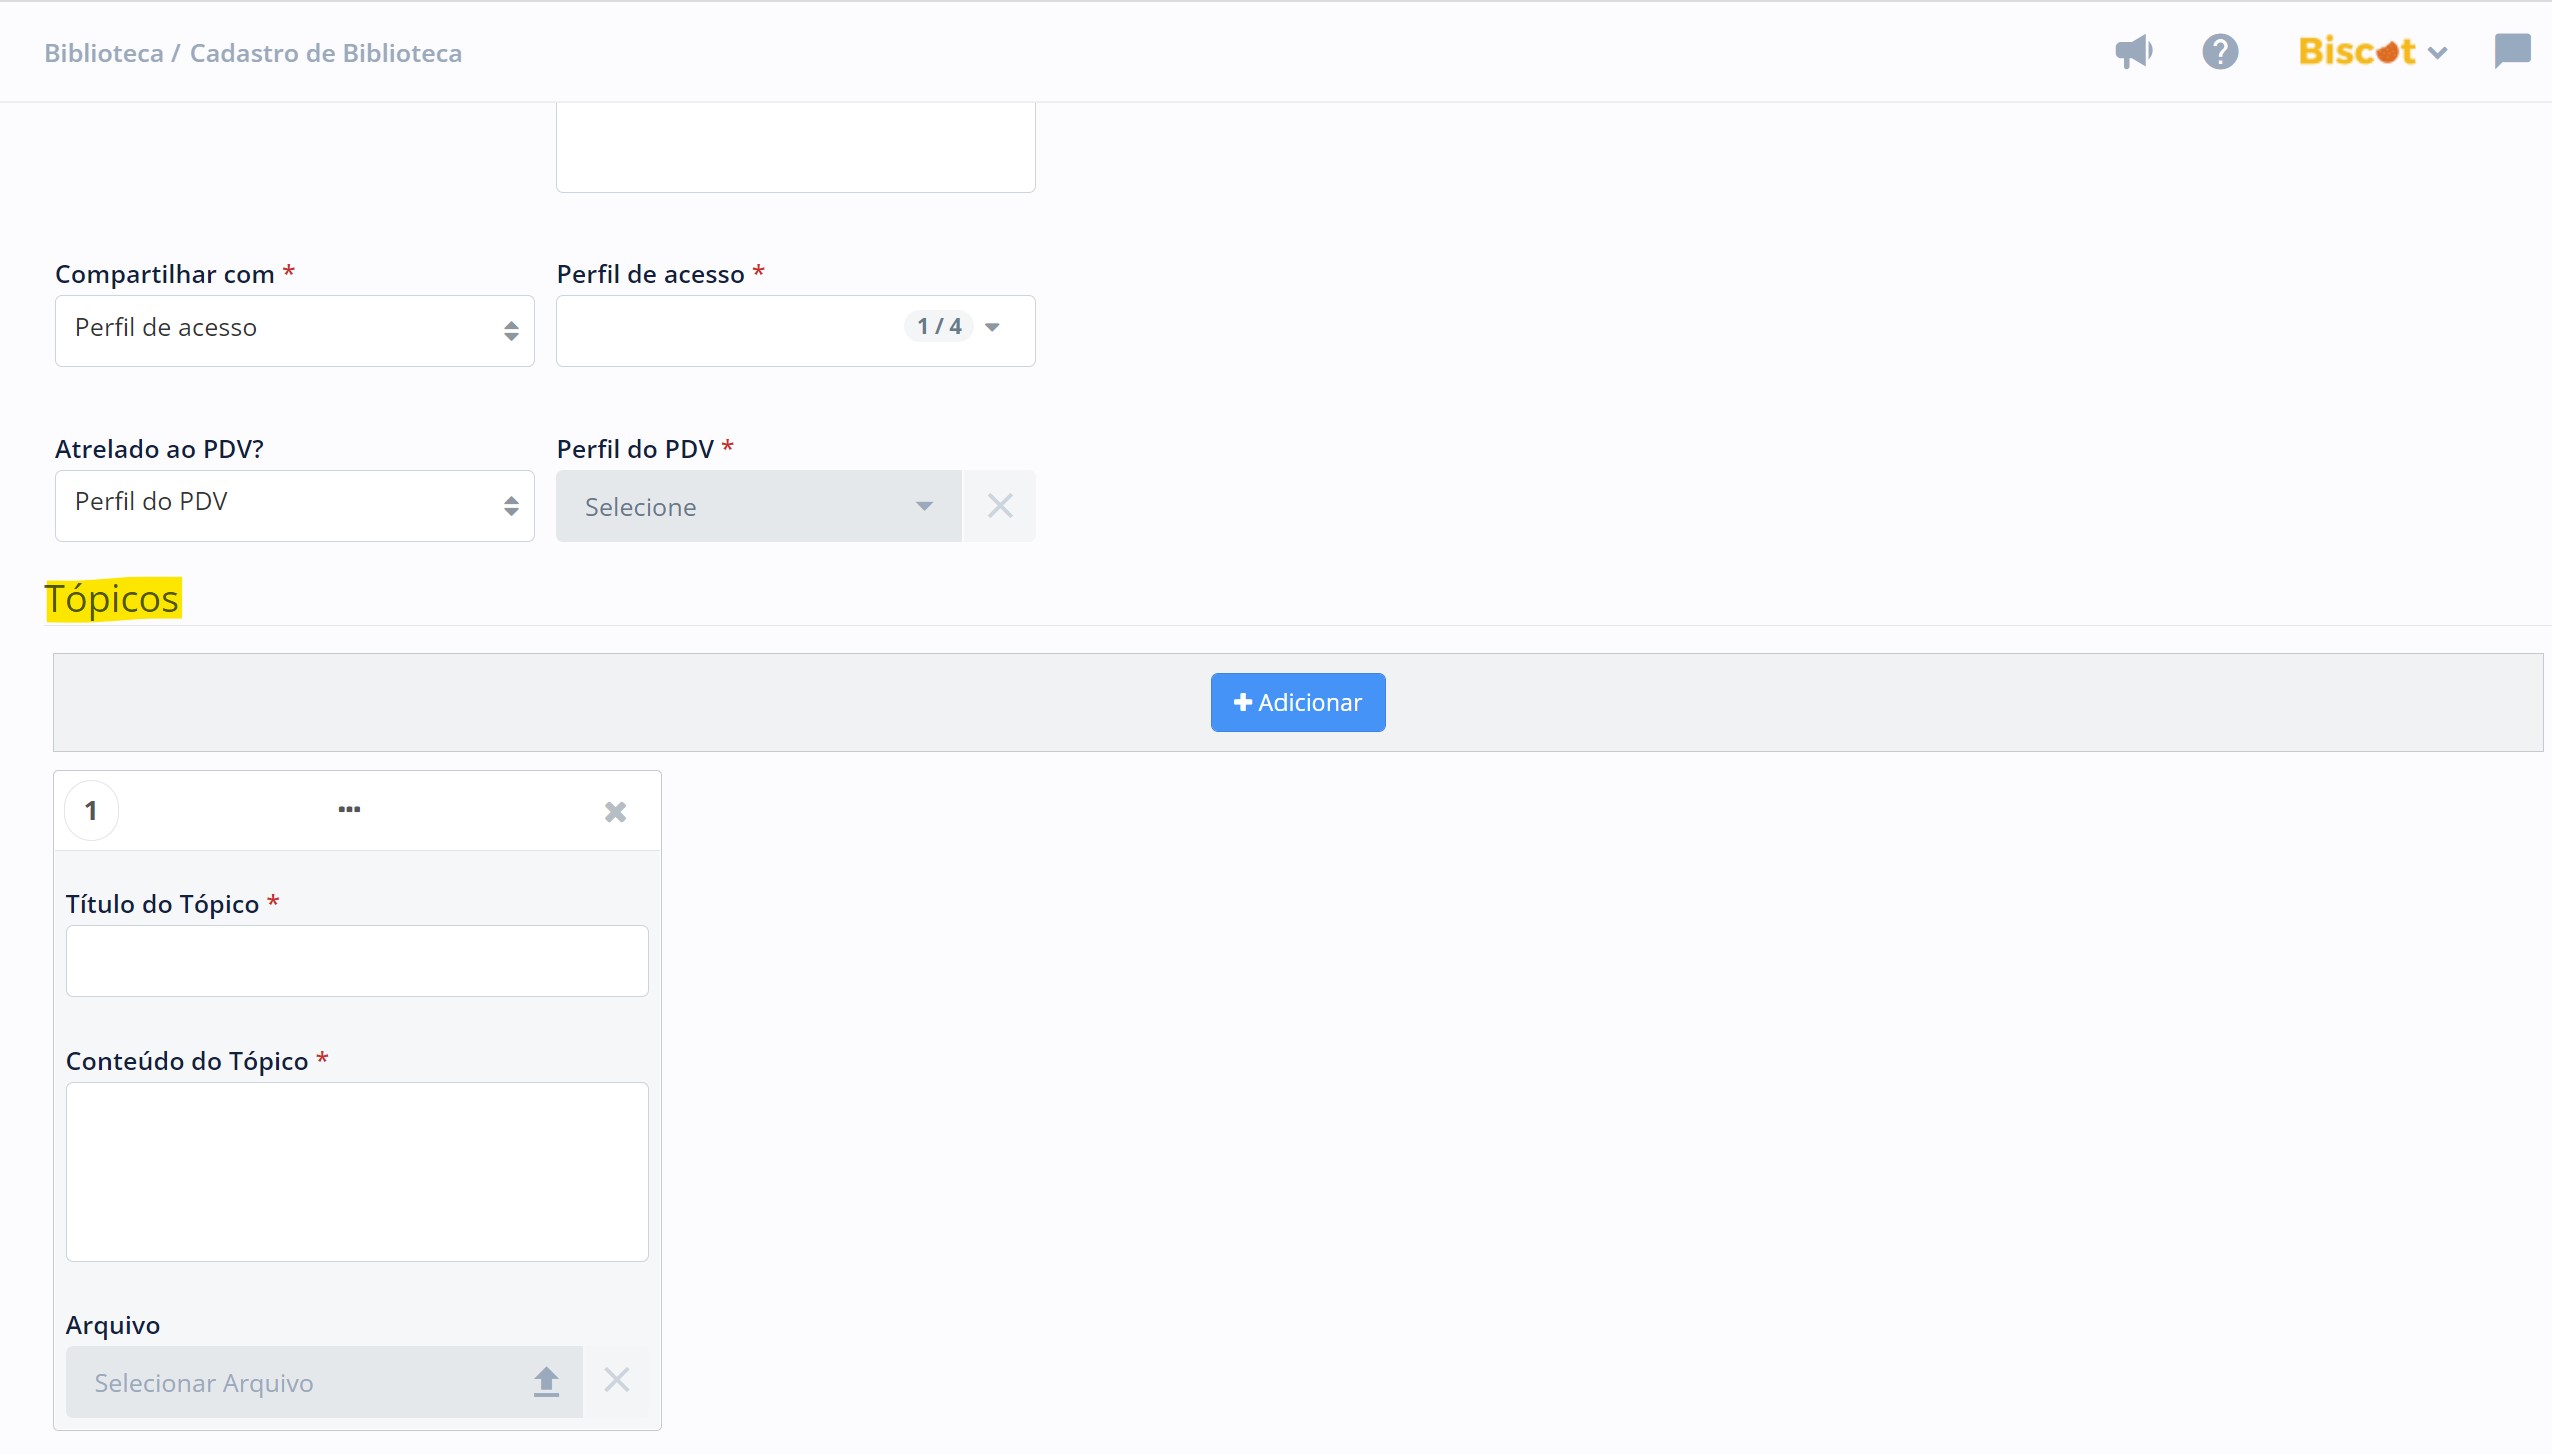Click the three-dot drag handle on topic 1
Image resolution: width=2552 pixels, height=1454 pixels.
click(x=349, y=810)
